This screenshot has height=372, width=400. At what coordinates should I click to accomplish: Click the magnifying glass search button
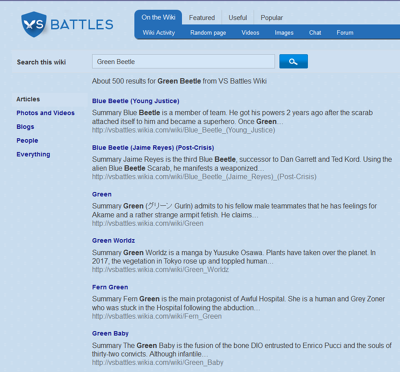click(293, 61)
